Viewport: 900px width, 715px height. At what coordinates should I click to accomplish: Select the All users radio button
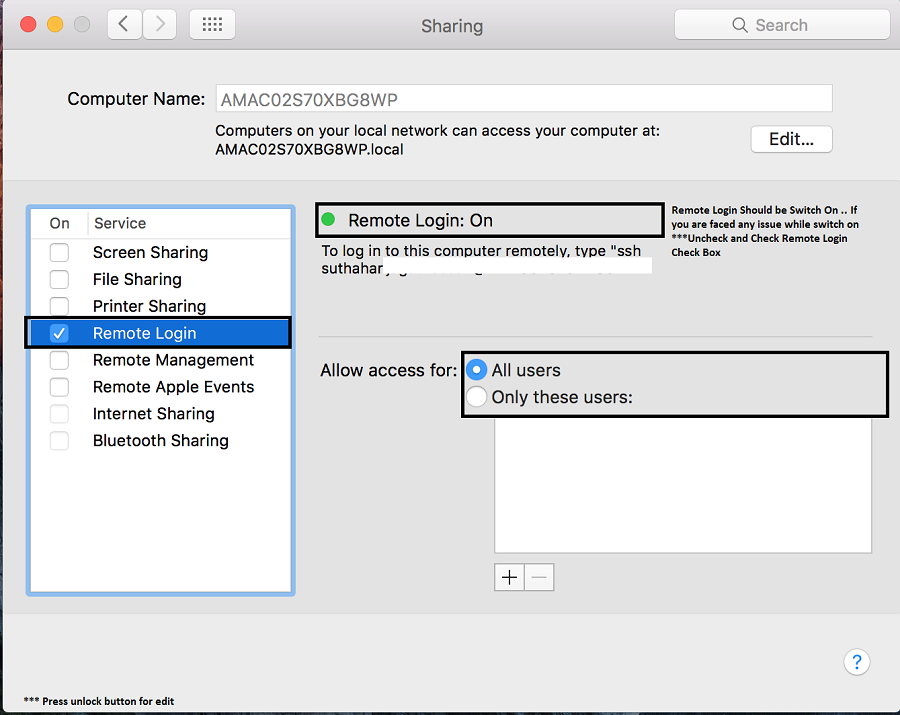click(x=476, y=370)
